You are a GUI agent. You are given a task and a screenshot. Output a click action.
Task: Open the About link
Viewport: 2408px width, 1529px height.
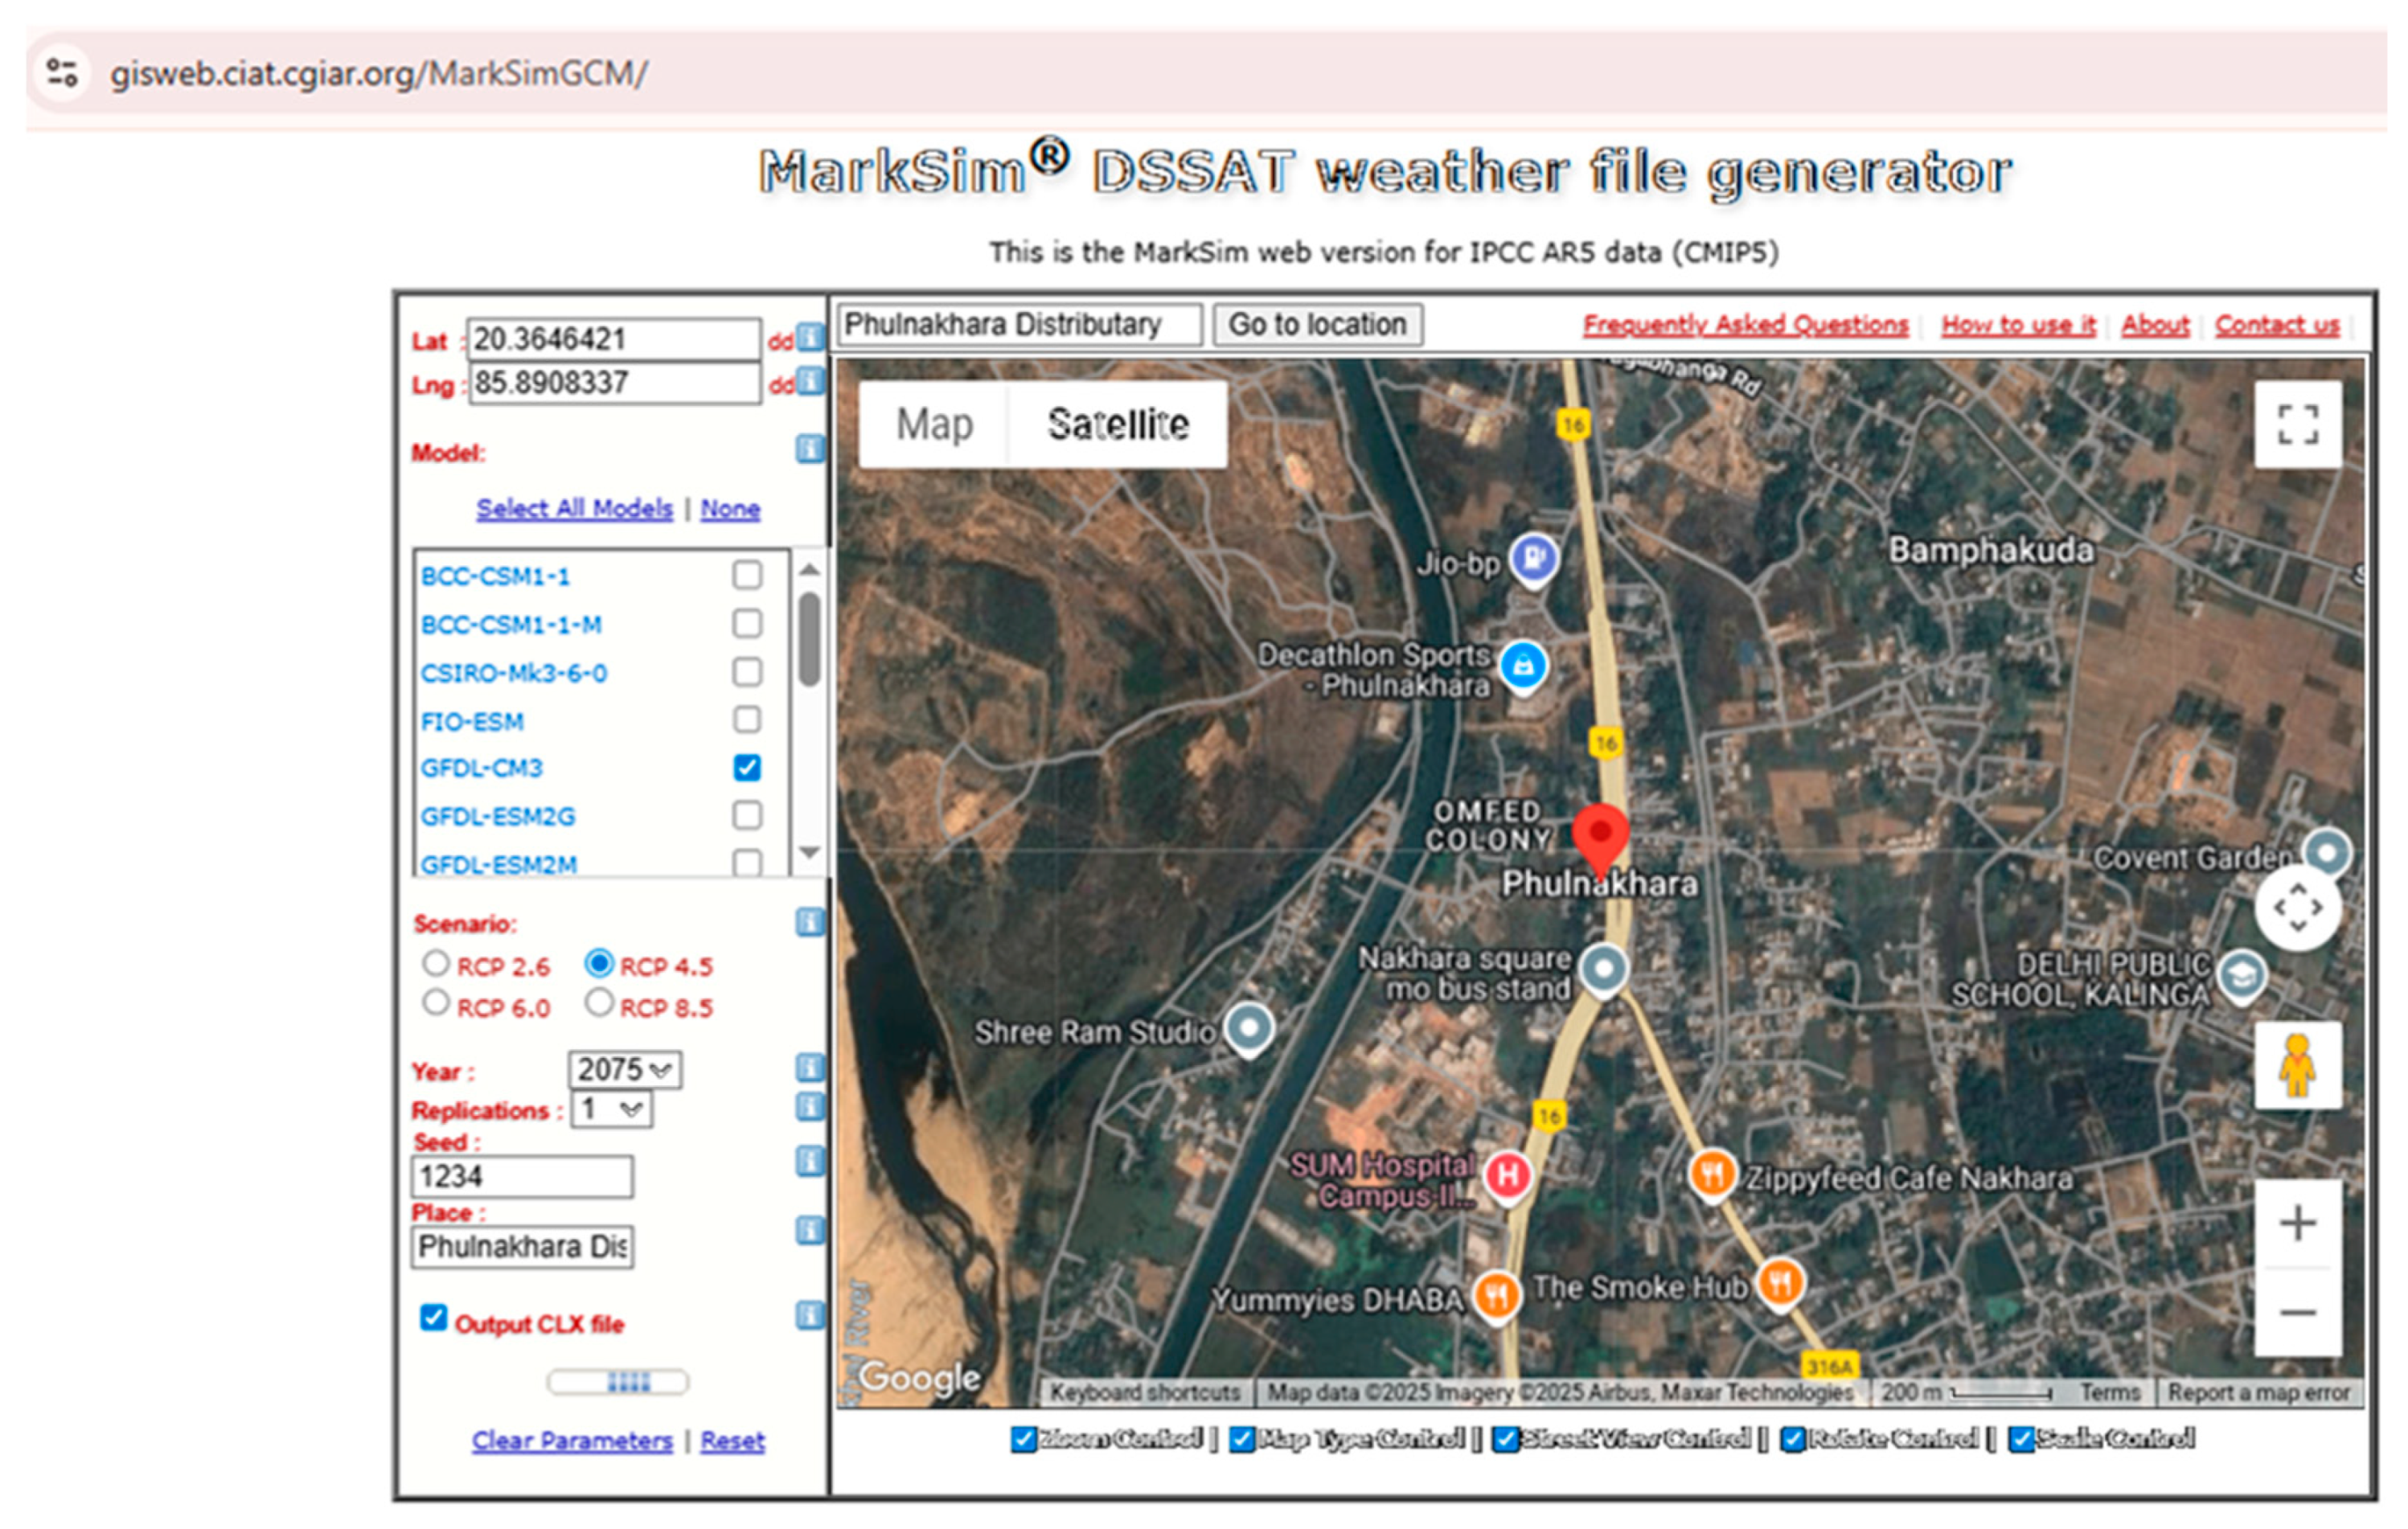[2155, 325]
